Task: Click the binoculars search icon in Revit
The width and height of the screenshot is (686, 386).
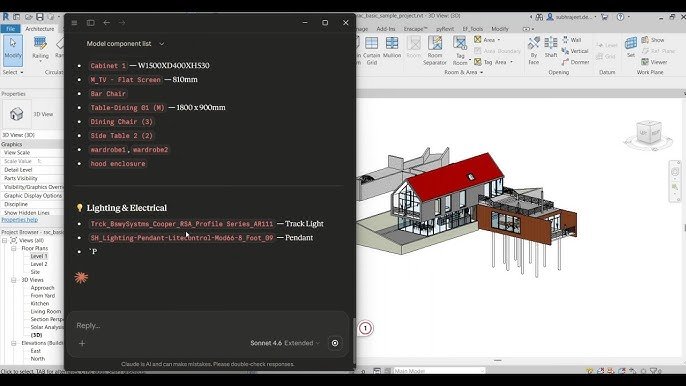Action: (x=539, y=17)
